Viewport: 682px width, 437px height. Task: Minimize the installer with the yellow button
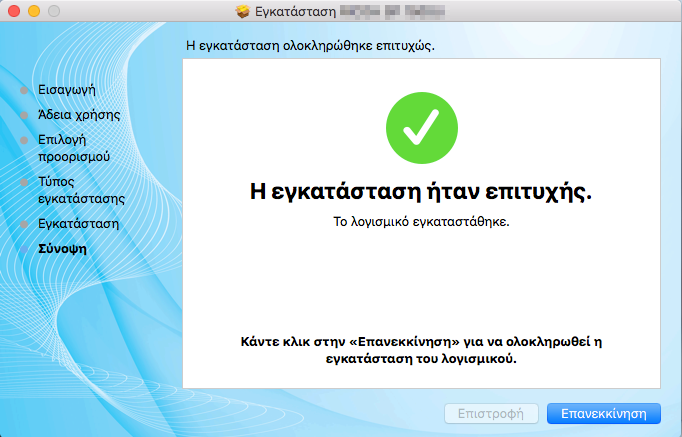pyautogui.click(x=34, y=11)
